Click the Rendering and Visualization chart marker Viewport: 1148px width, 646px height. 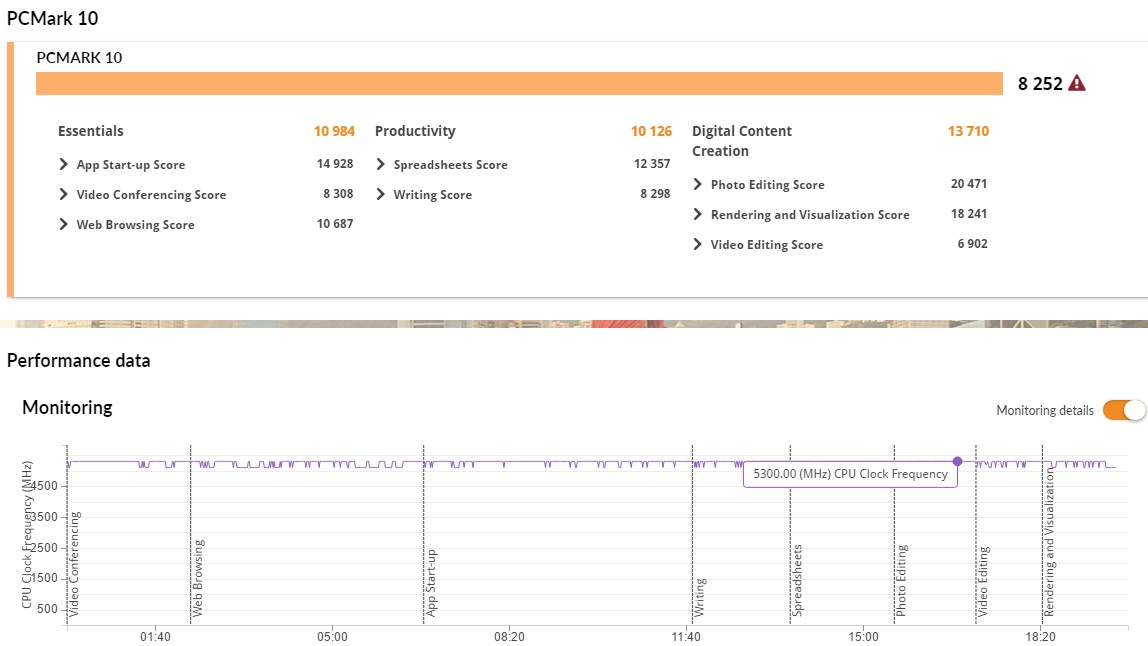click(x=1049, y=543)
